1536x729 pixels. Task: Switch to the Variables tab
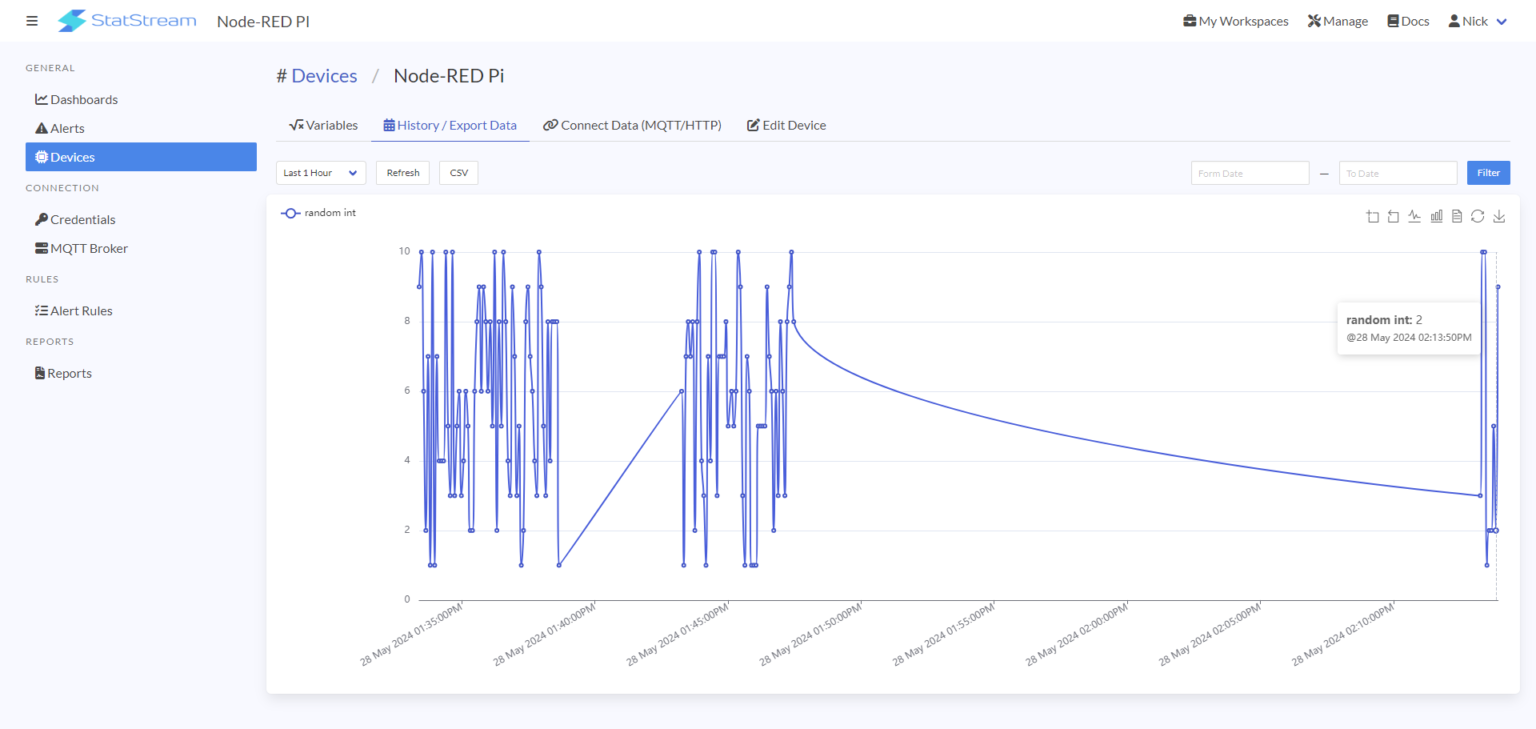(323, 125)
